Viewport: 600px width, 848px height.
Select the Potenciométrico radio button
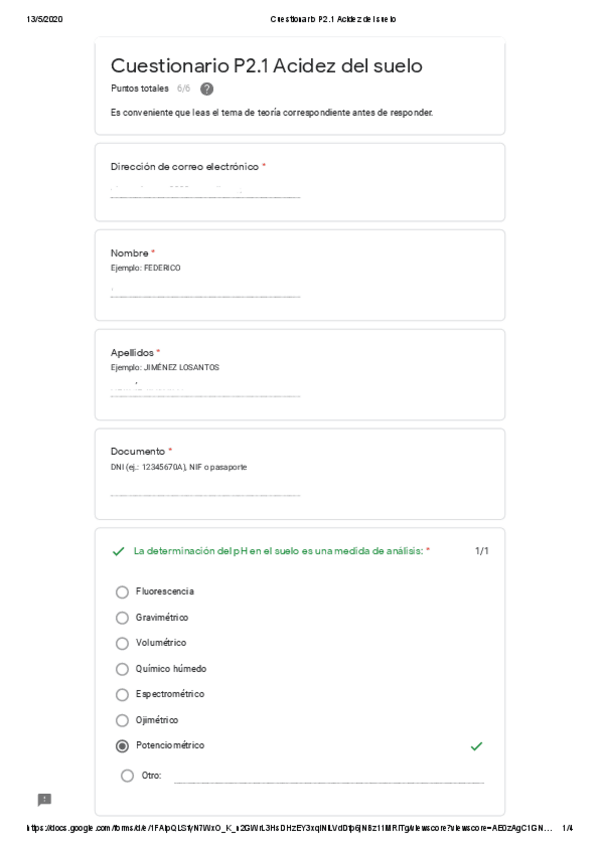point(123,746)
